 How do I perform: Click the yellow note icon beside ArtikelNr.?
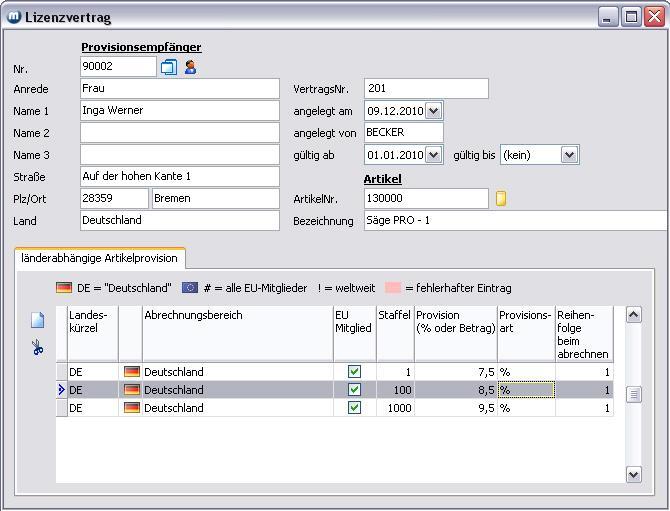[501, 199]
